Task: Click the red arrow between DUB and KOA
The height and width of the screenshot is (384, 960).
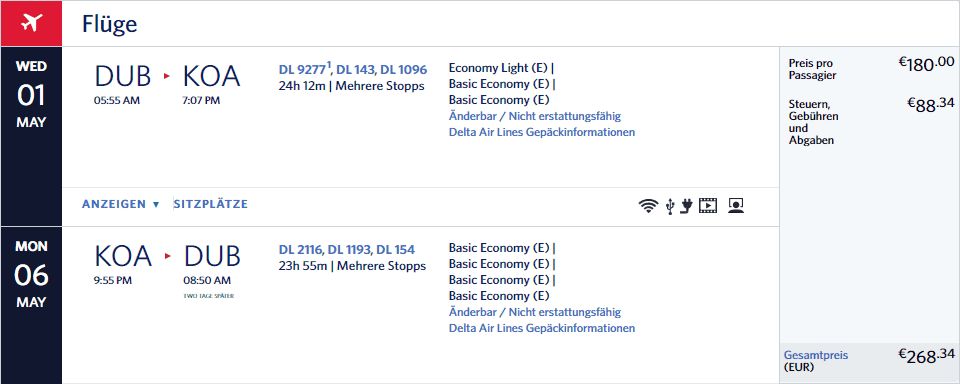Action: (x=167, y=76)
